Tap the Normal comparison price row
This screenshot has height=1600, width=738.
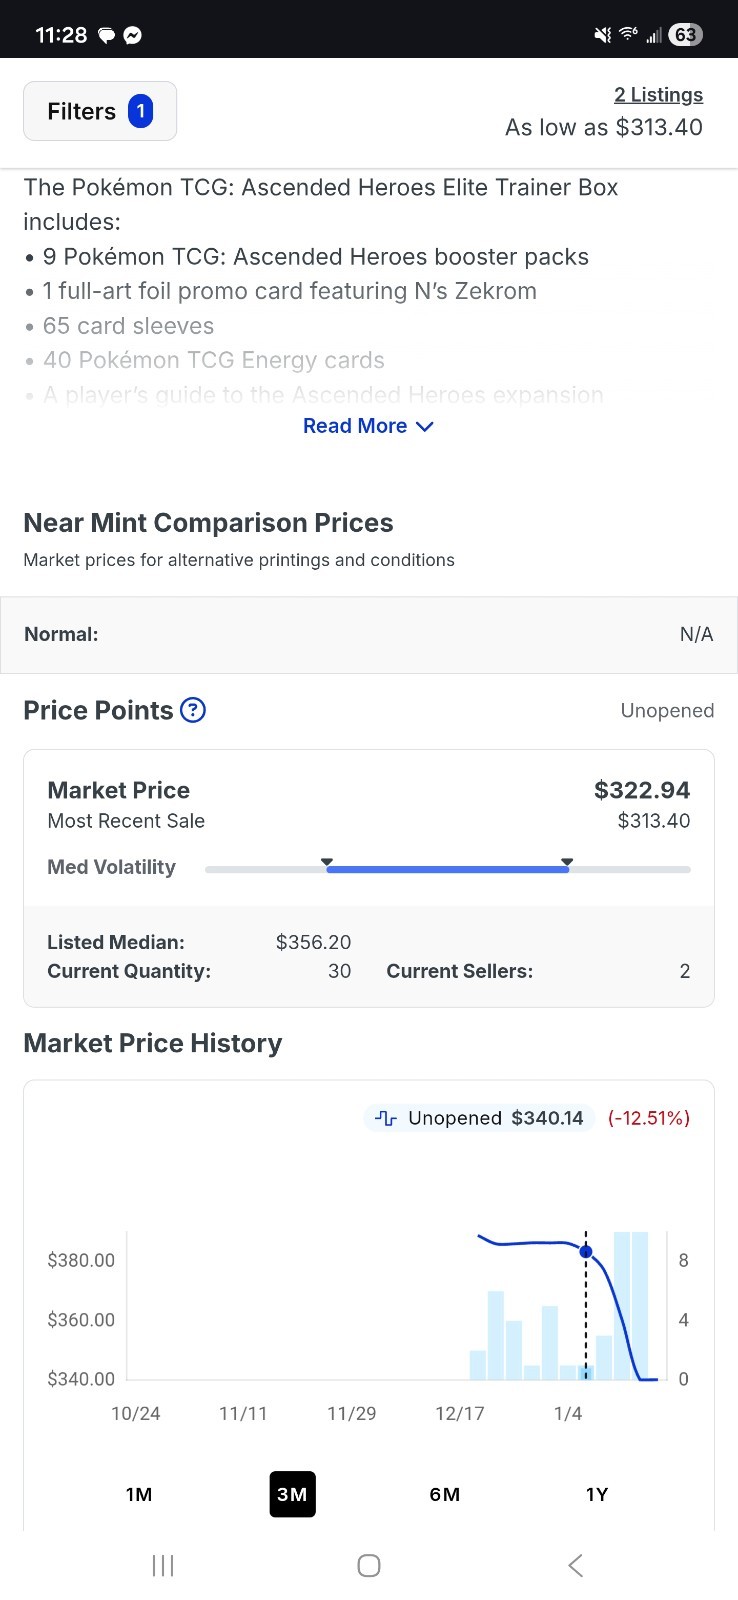point(369,635)
